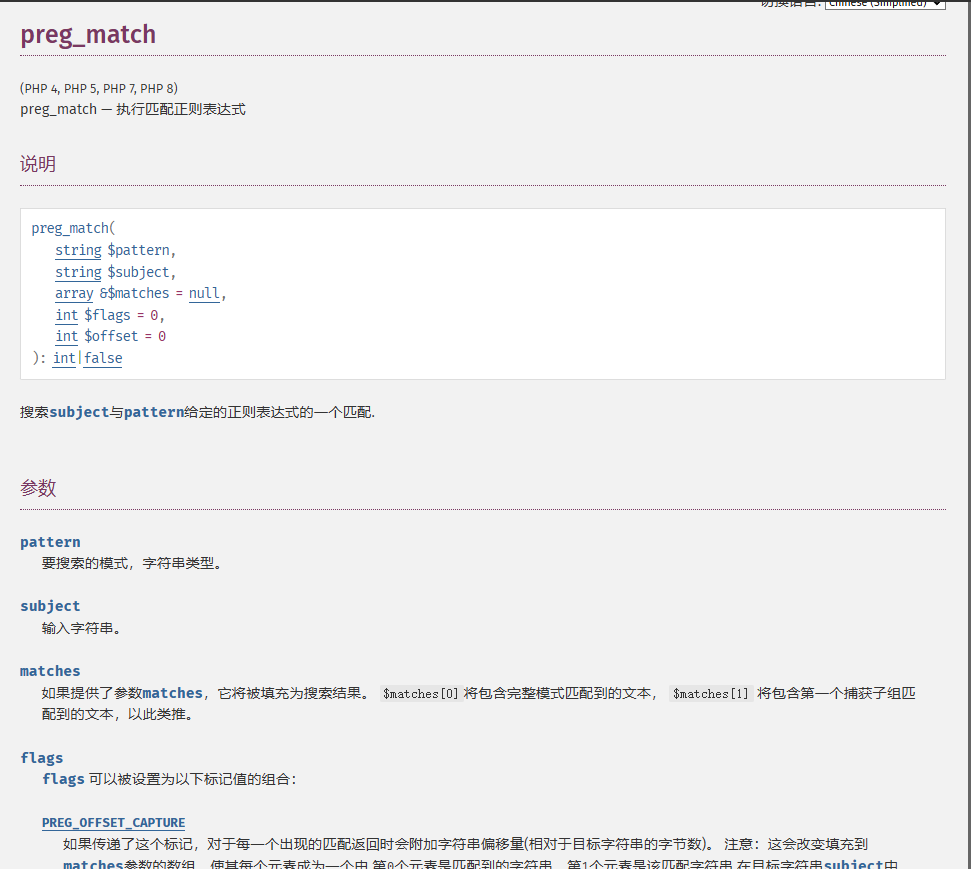Open the Chinese (Simplified) language dropdown
This screenshot has height=869, width=971.
[x=884, y=4]
